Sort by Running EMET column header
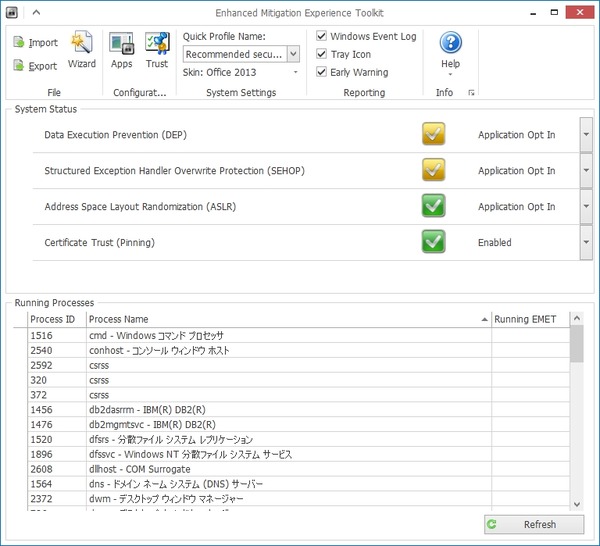The height and width of the screenshot is (546, 600). (530, 319)
